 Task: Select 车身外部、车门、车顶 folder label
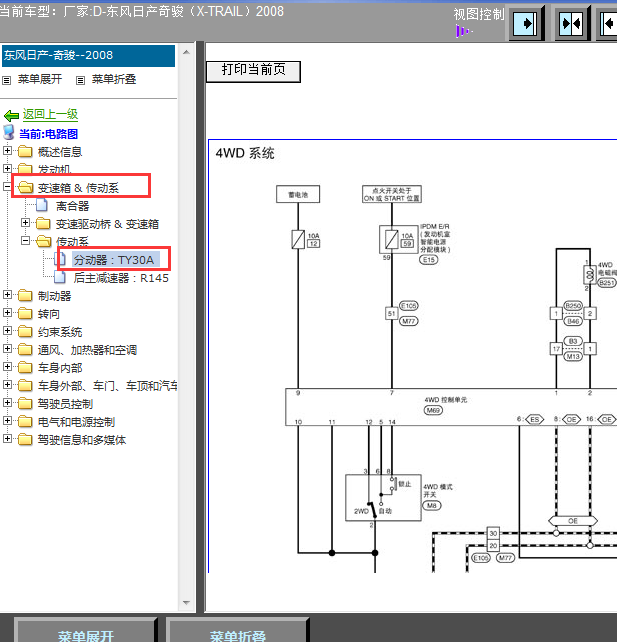click(x=107, y=386)
